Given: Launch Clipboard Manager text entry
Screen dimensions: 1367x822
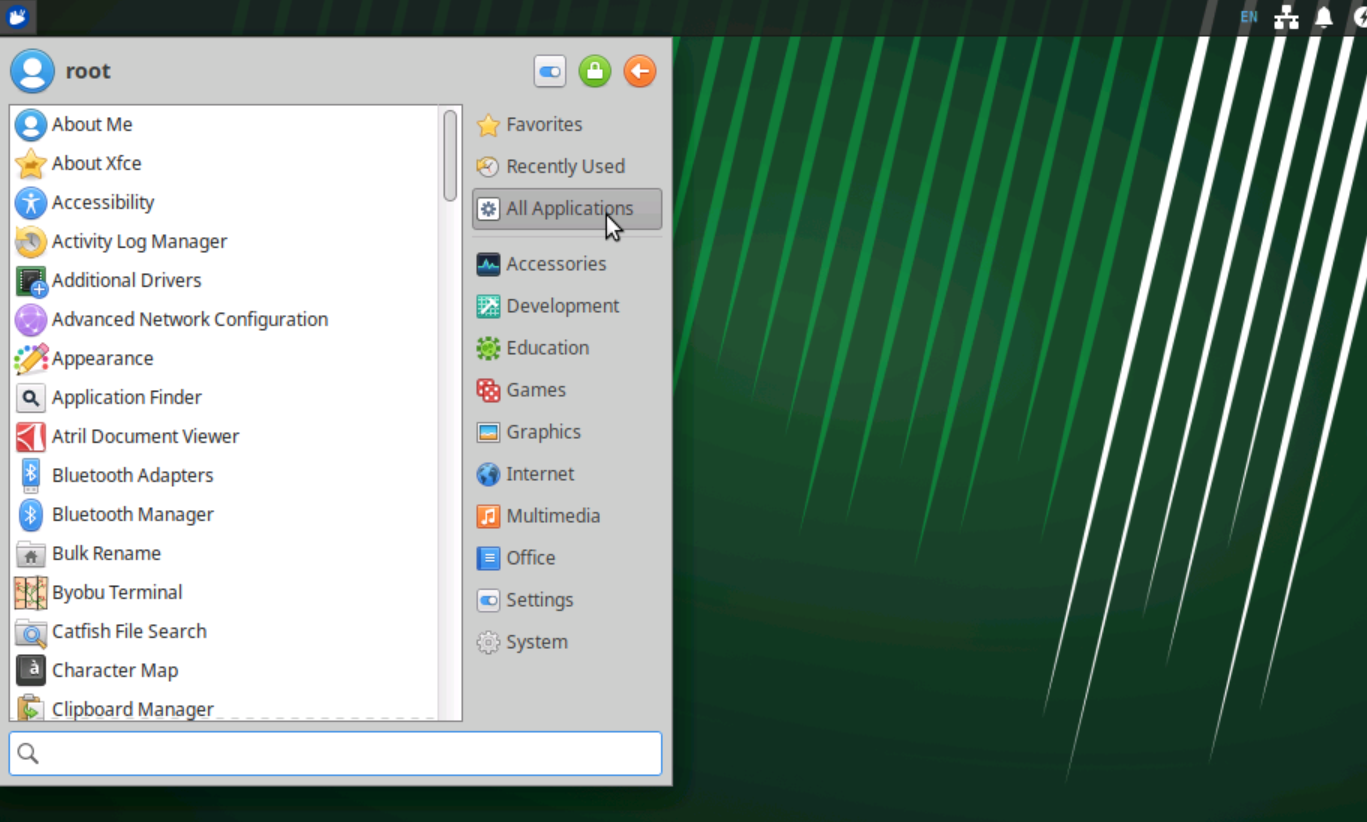Looking at the screenshot, I should tap(132, 709).
